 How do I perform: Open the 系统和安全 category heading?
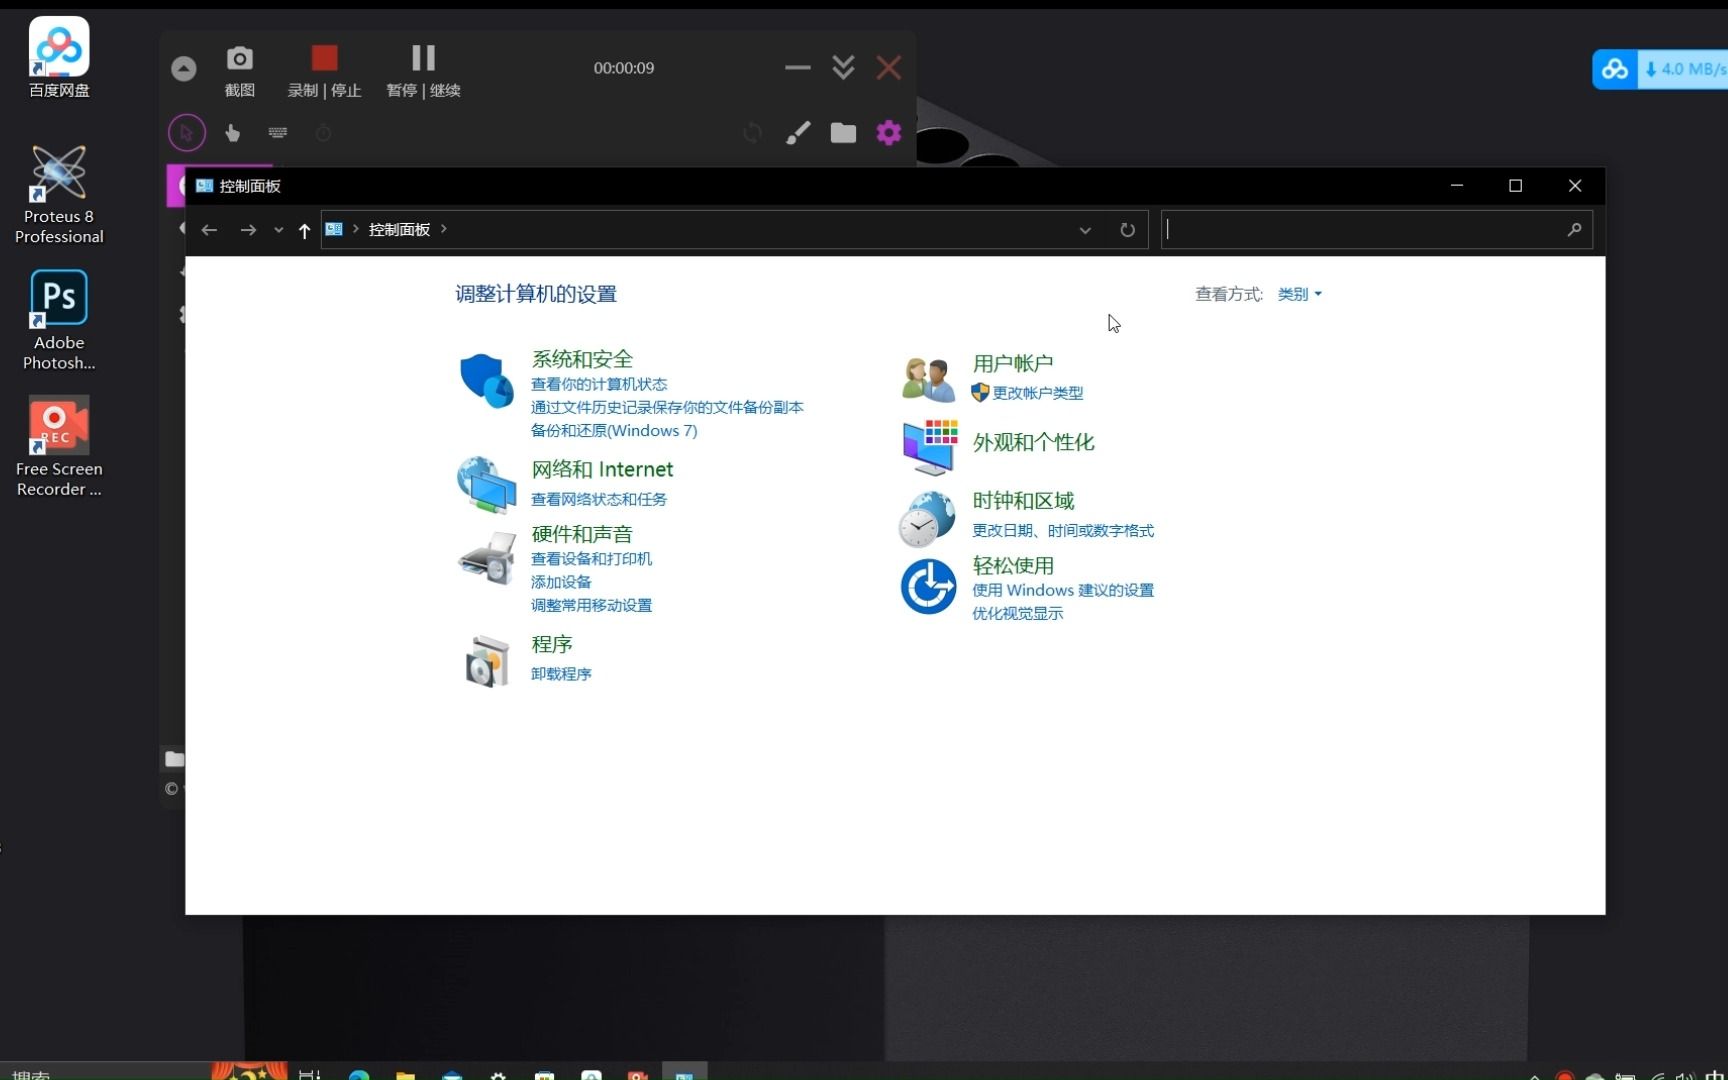tap(582, 359)
